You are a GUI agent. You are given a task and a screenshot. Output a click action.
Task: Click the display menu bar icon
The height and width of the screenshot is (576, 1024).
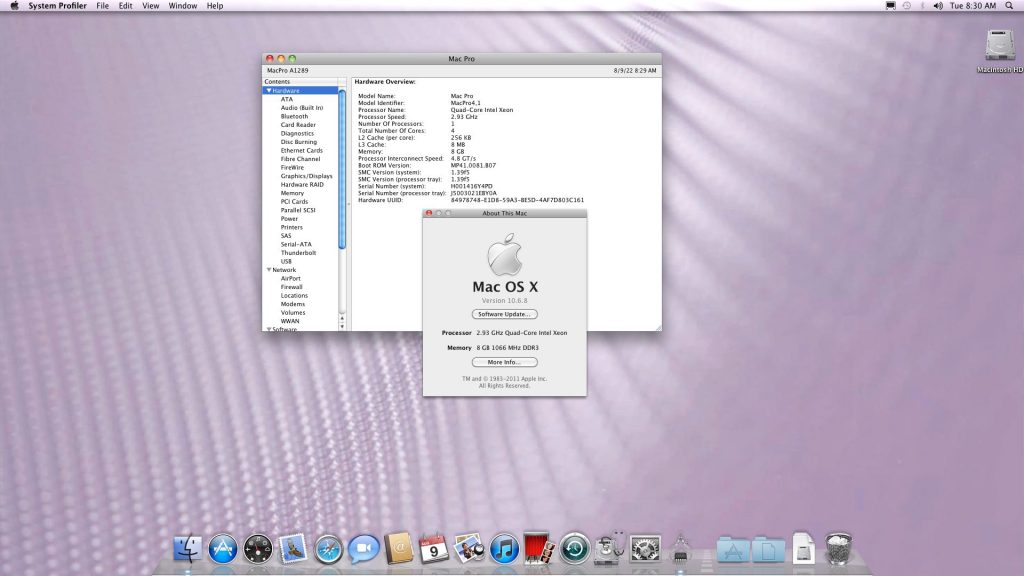tap(890, 6)
